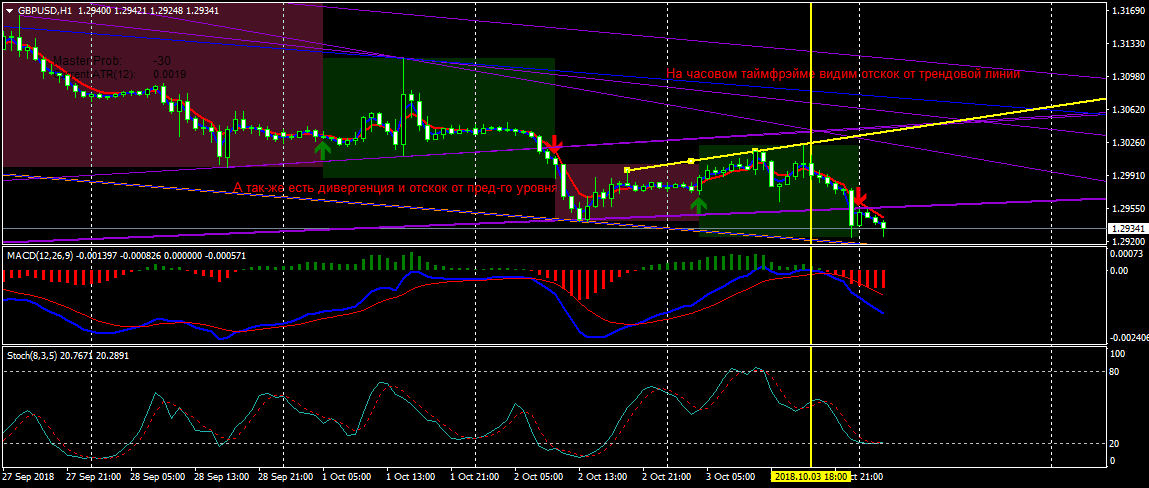Click the 1.29910 price scale label
1149x488 pixels.
tap(1127, 176)
